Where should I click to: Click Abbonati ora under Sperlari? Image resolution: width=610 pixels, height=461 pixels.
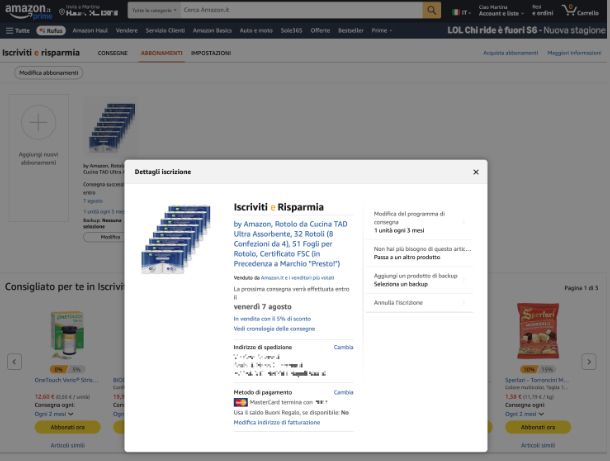pos(538,427)
